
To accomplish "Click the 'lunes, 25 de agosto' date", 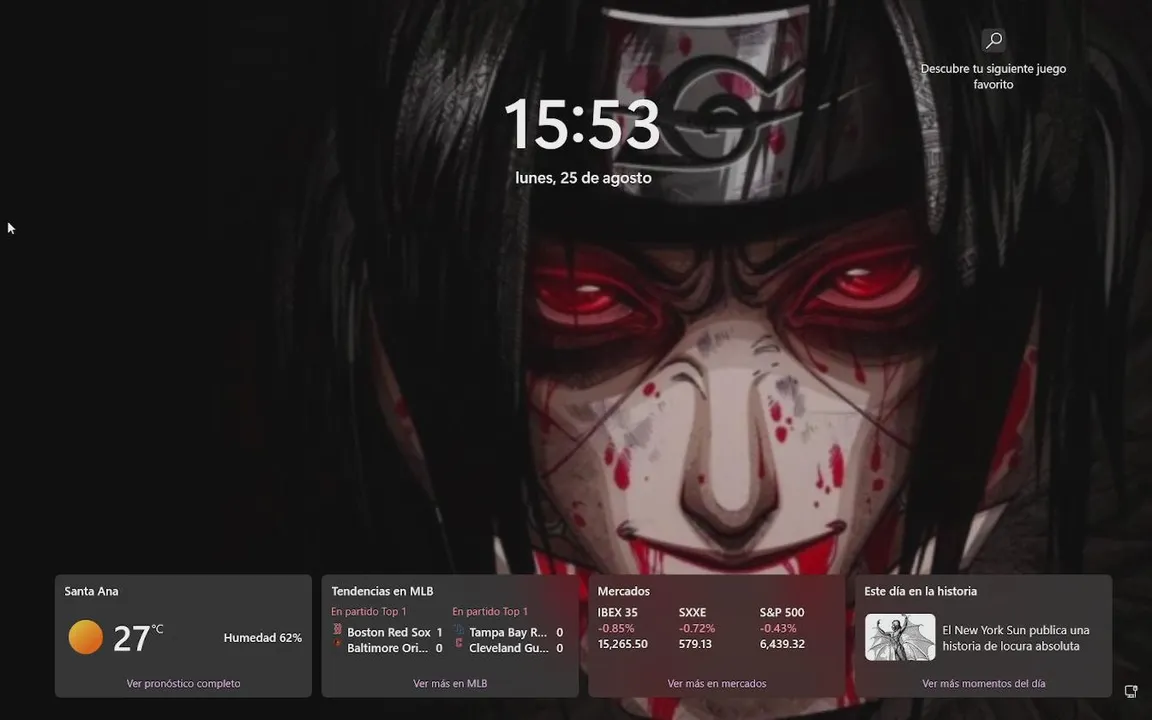I will (x=583, y=178).
